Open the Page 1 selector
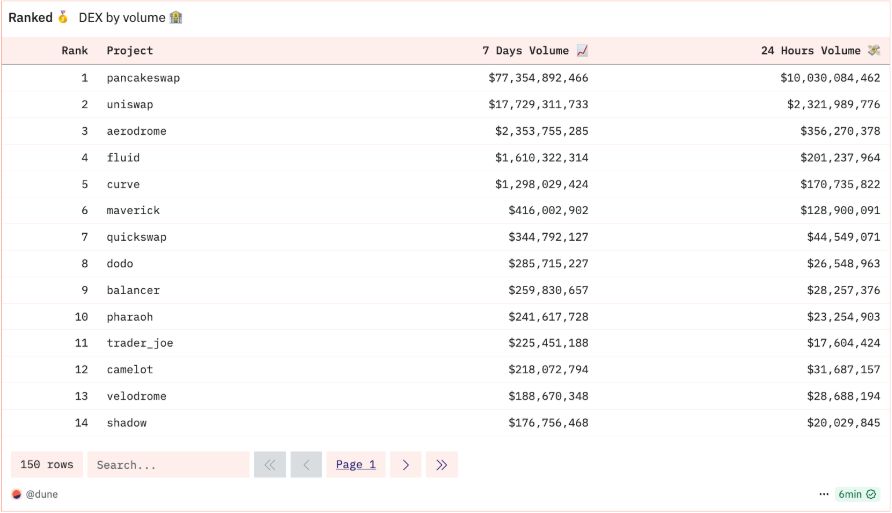This screenshot has height=513, width=892. point(356,465)
